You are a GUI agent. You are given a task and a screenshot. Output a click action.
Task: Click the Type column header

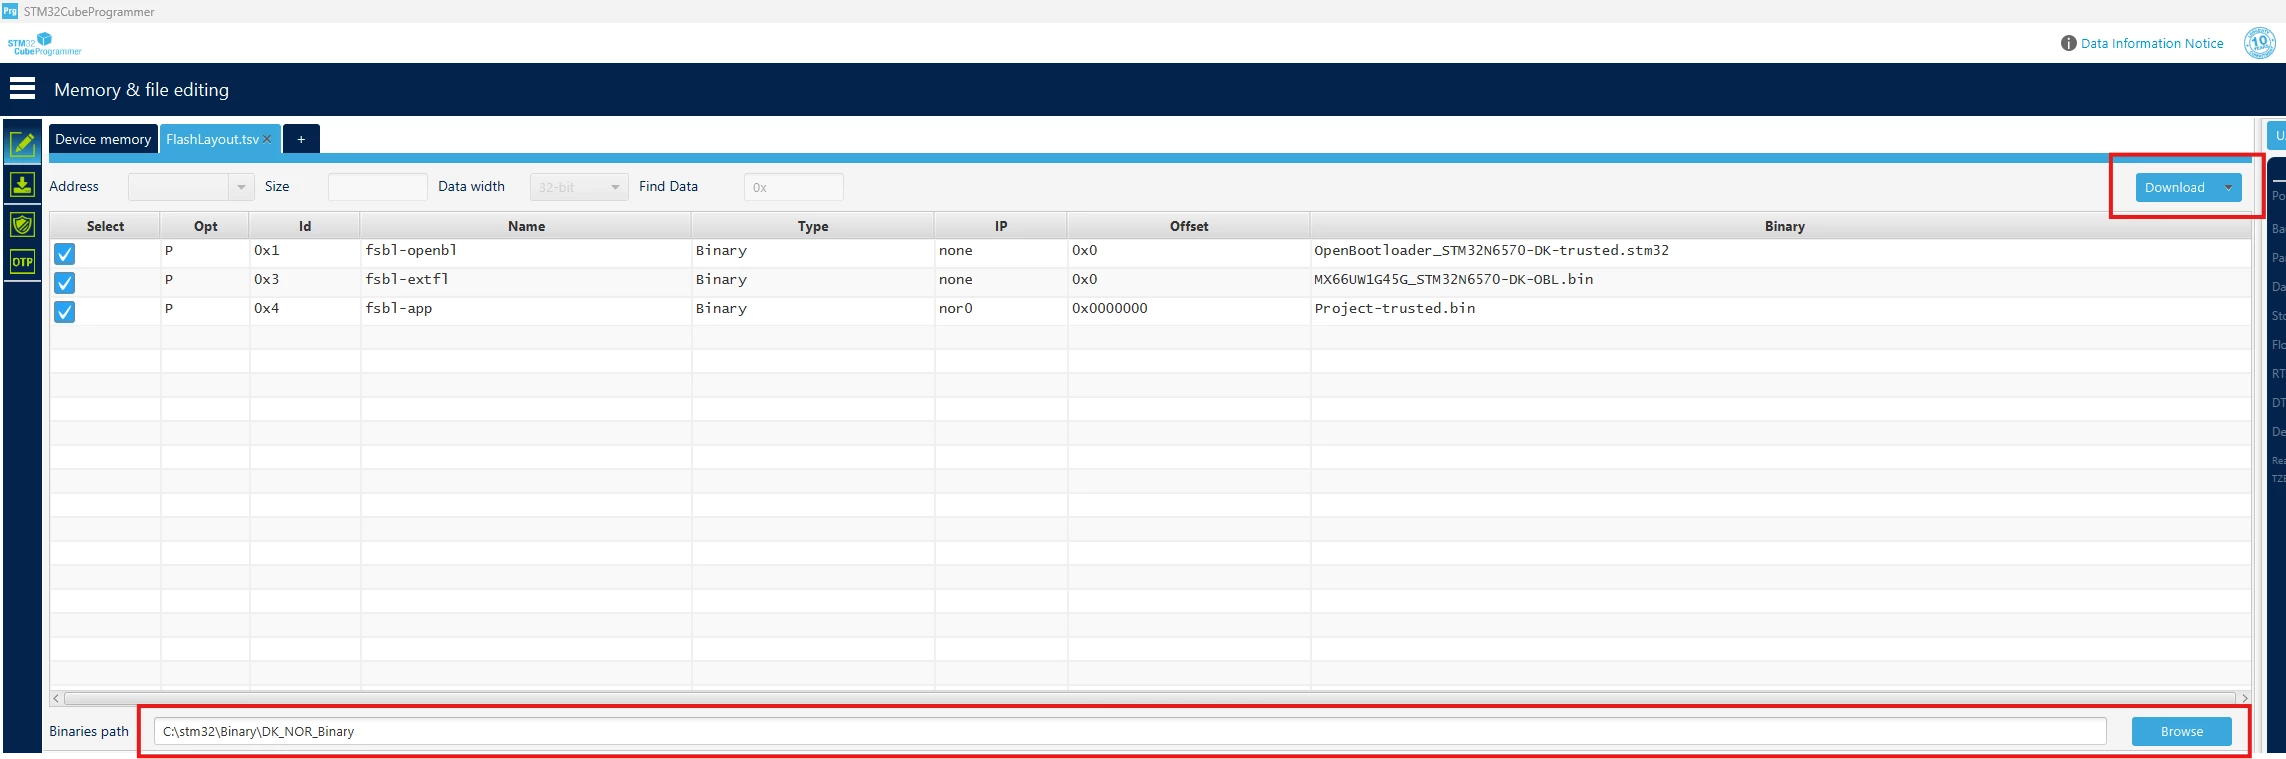point(813,226)
